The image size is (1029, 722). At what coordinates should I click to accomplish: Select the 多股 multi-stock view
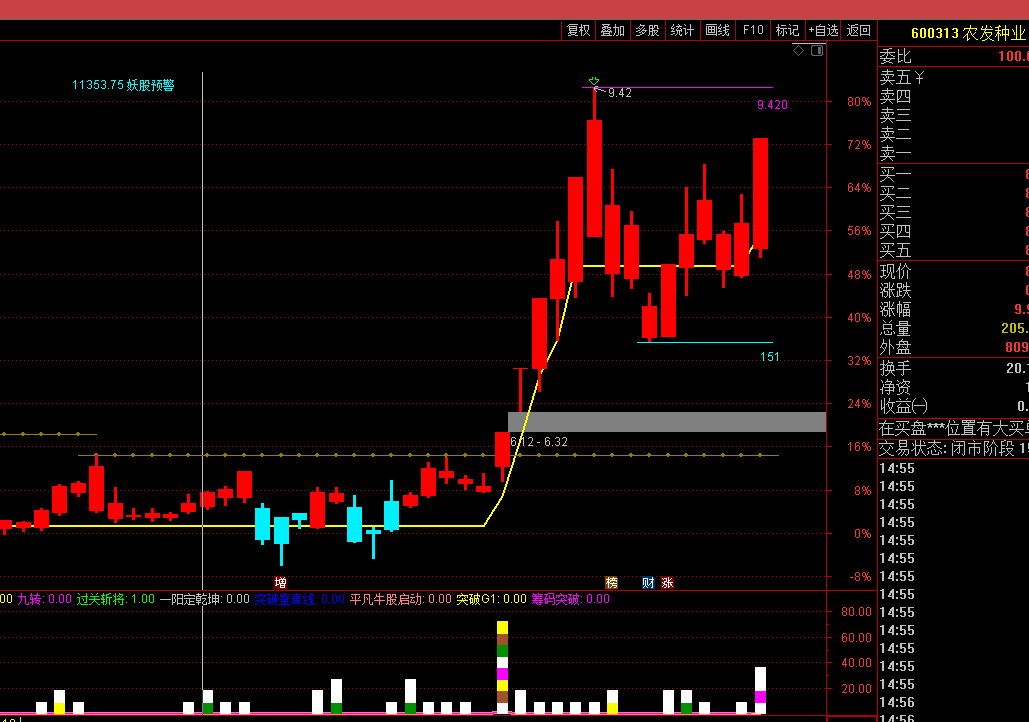648,30
